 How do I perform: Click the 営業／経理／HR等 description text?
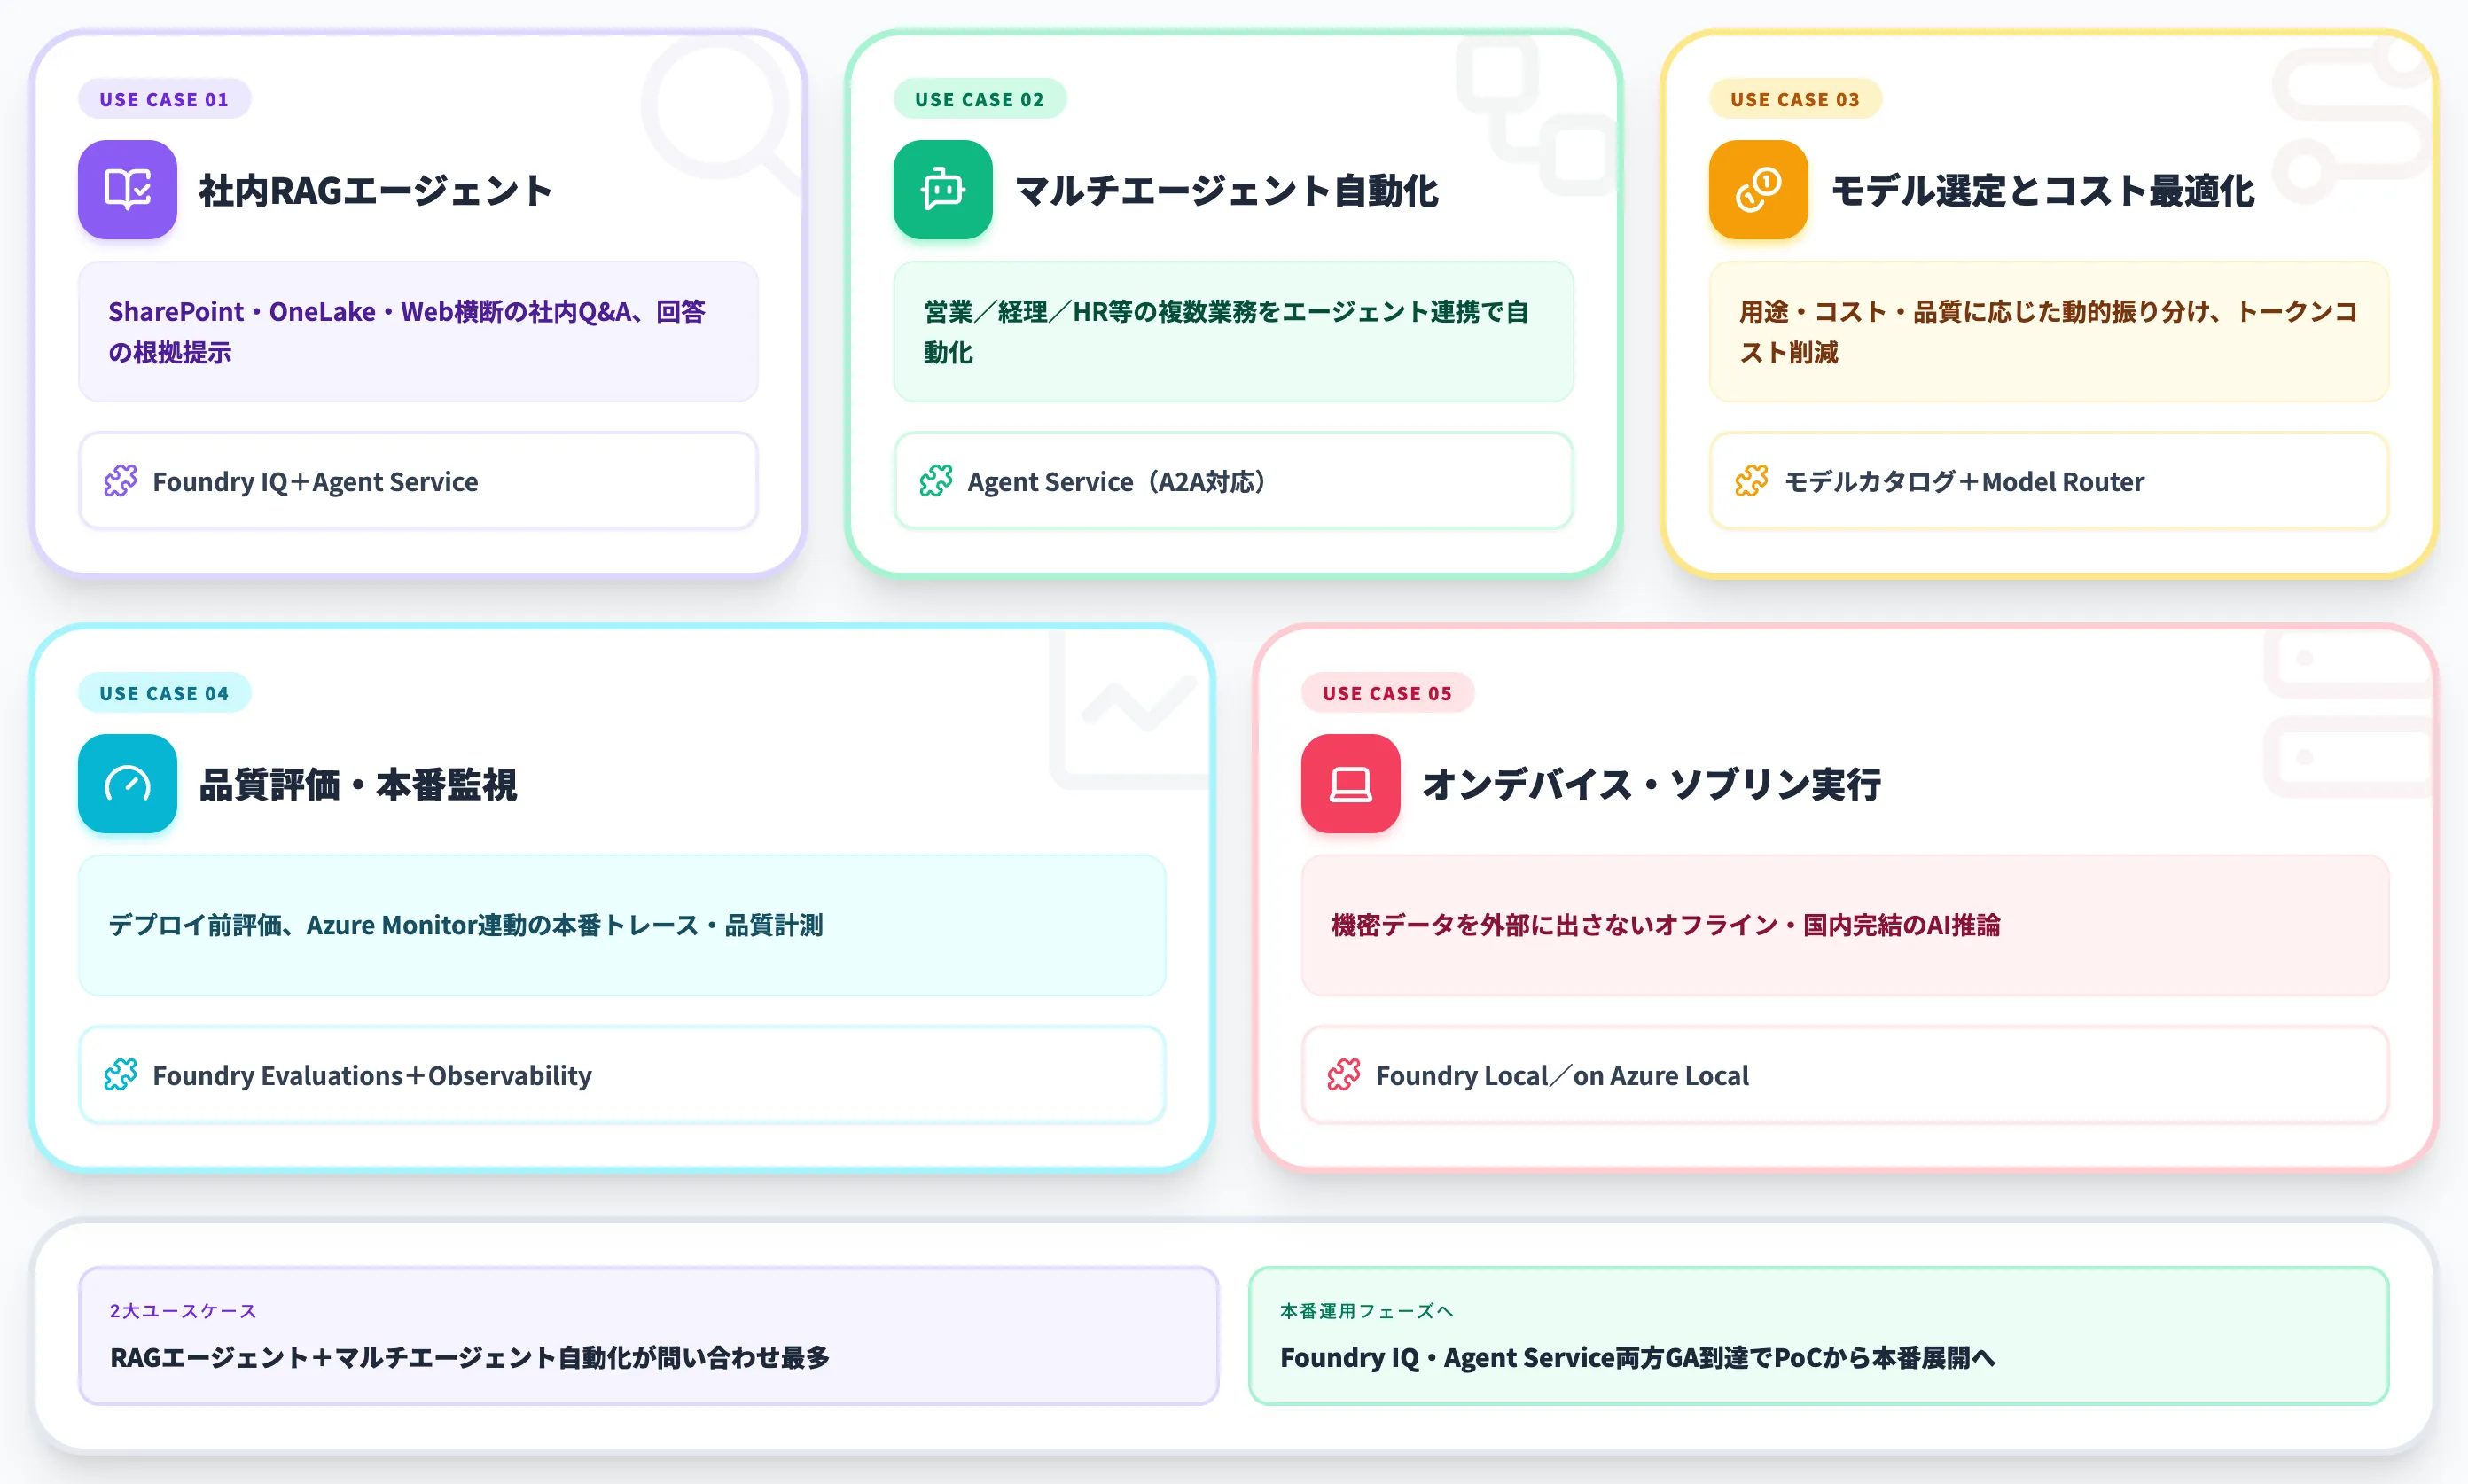click(1226, 332)
